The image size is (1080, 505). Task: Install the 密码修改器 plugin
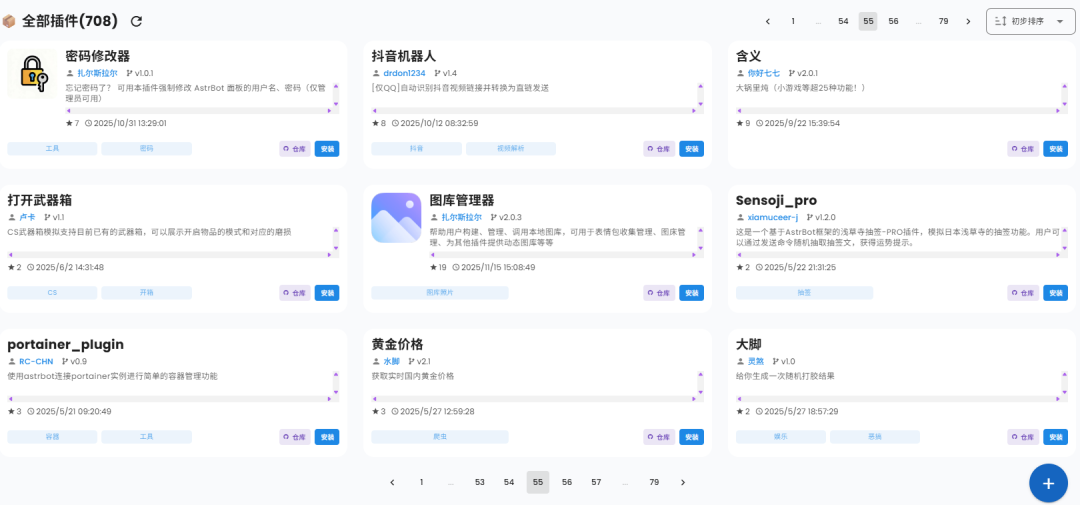click(327, 149)
